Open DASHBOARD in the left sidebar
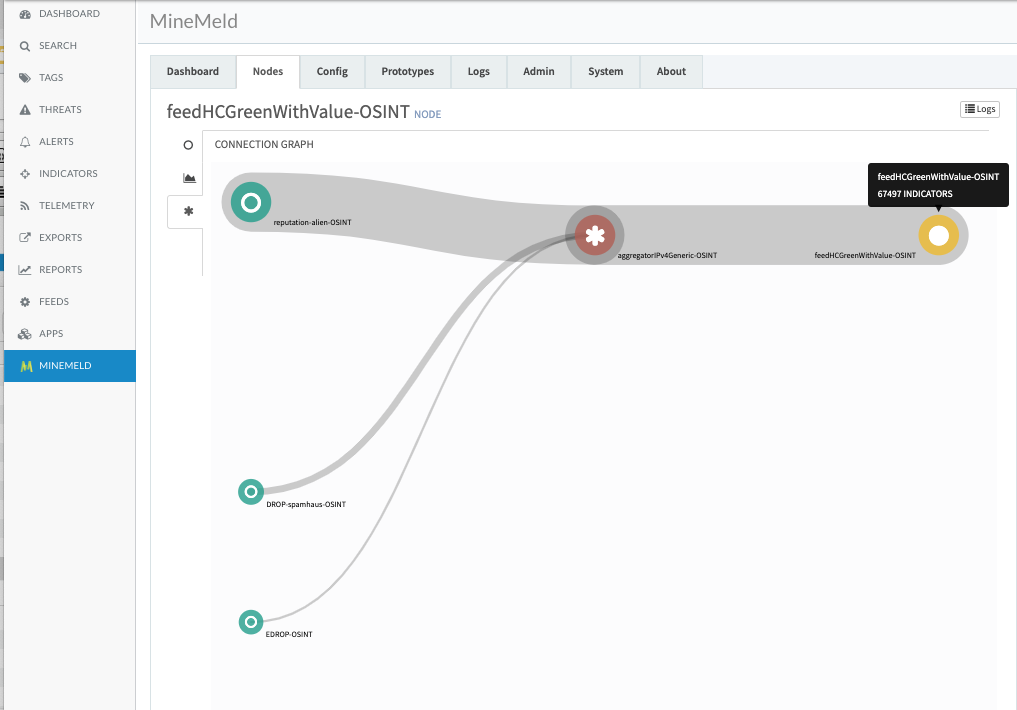The height and width of the screenshot is (710, 1017). tap(69, 14)
